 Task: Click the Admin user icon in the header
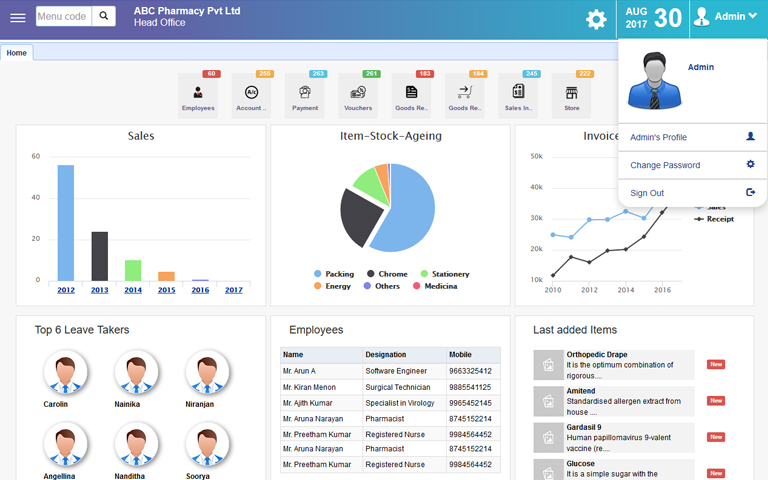click(x=701, y=17)
